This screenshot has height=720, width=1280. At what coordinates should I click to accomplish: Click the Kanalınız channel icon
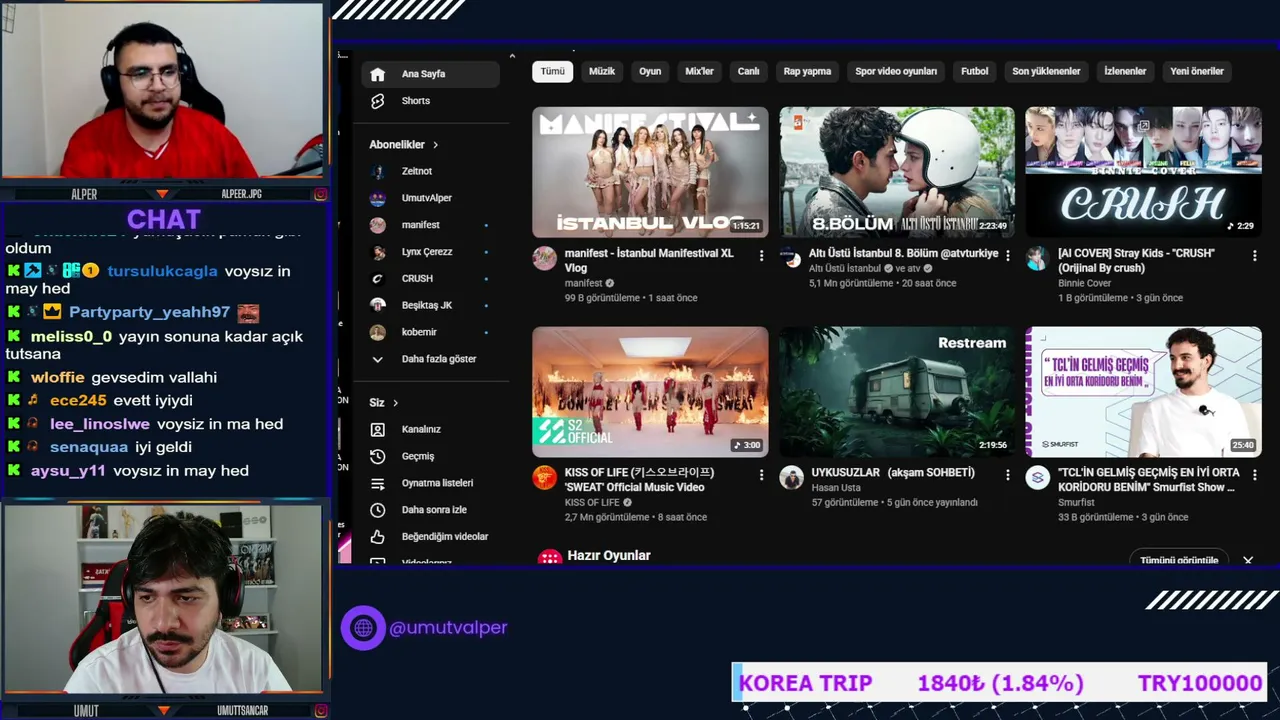click(377, 429)
